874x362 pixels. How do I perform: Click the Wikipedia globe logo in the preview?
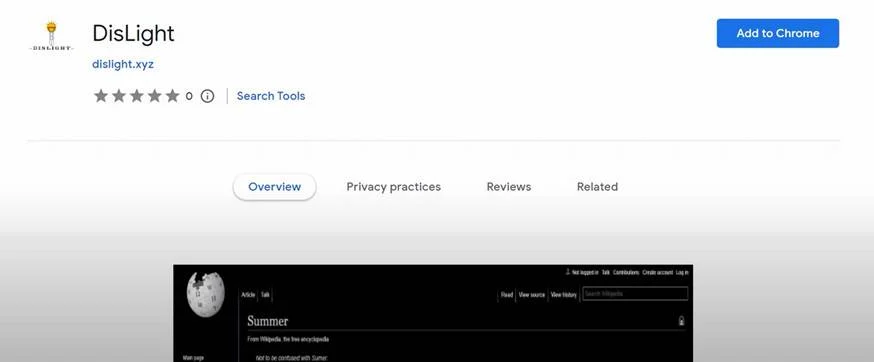(206, 294)
